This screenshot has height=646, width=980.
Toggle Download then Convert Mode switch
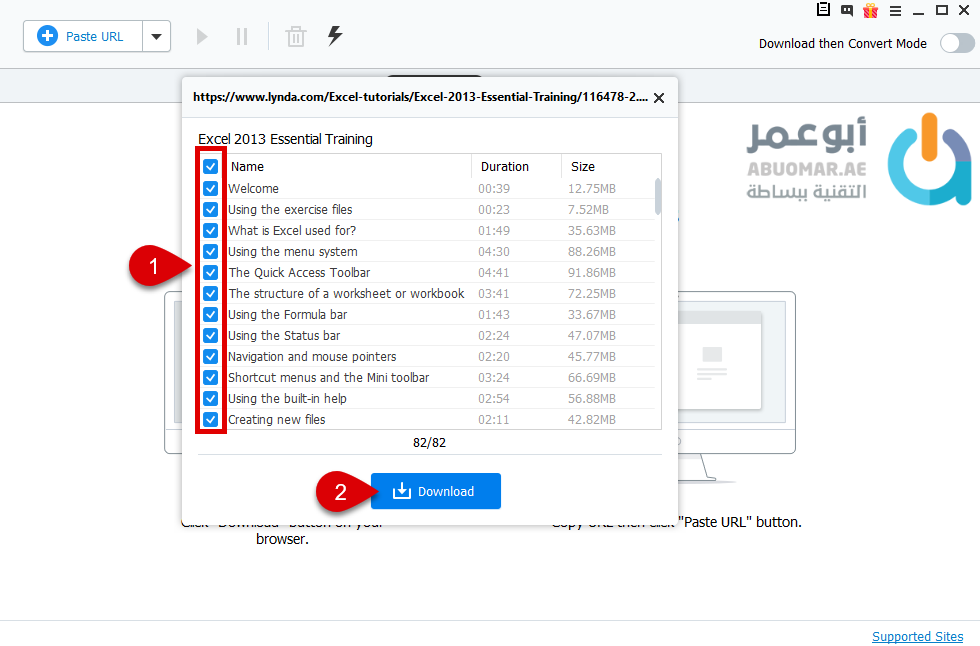(x=957, y=43)
